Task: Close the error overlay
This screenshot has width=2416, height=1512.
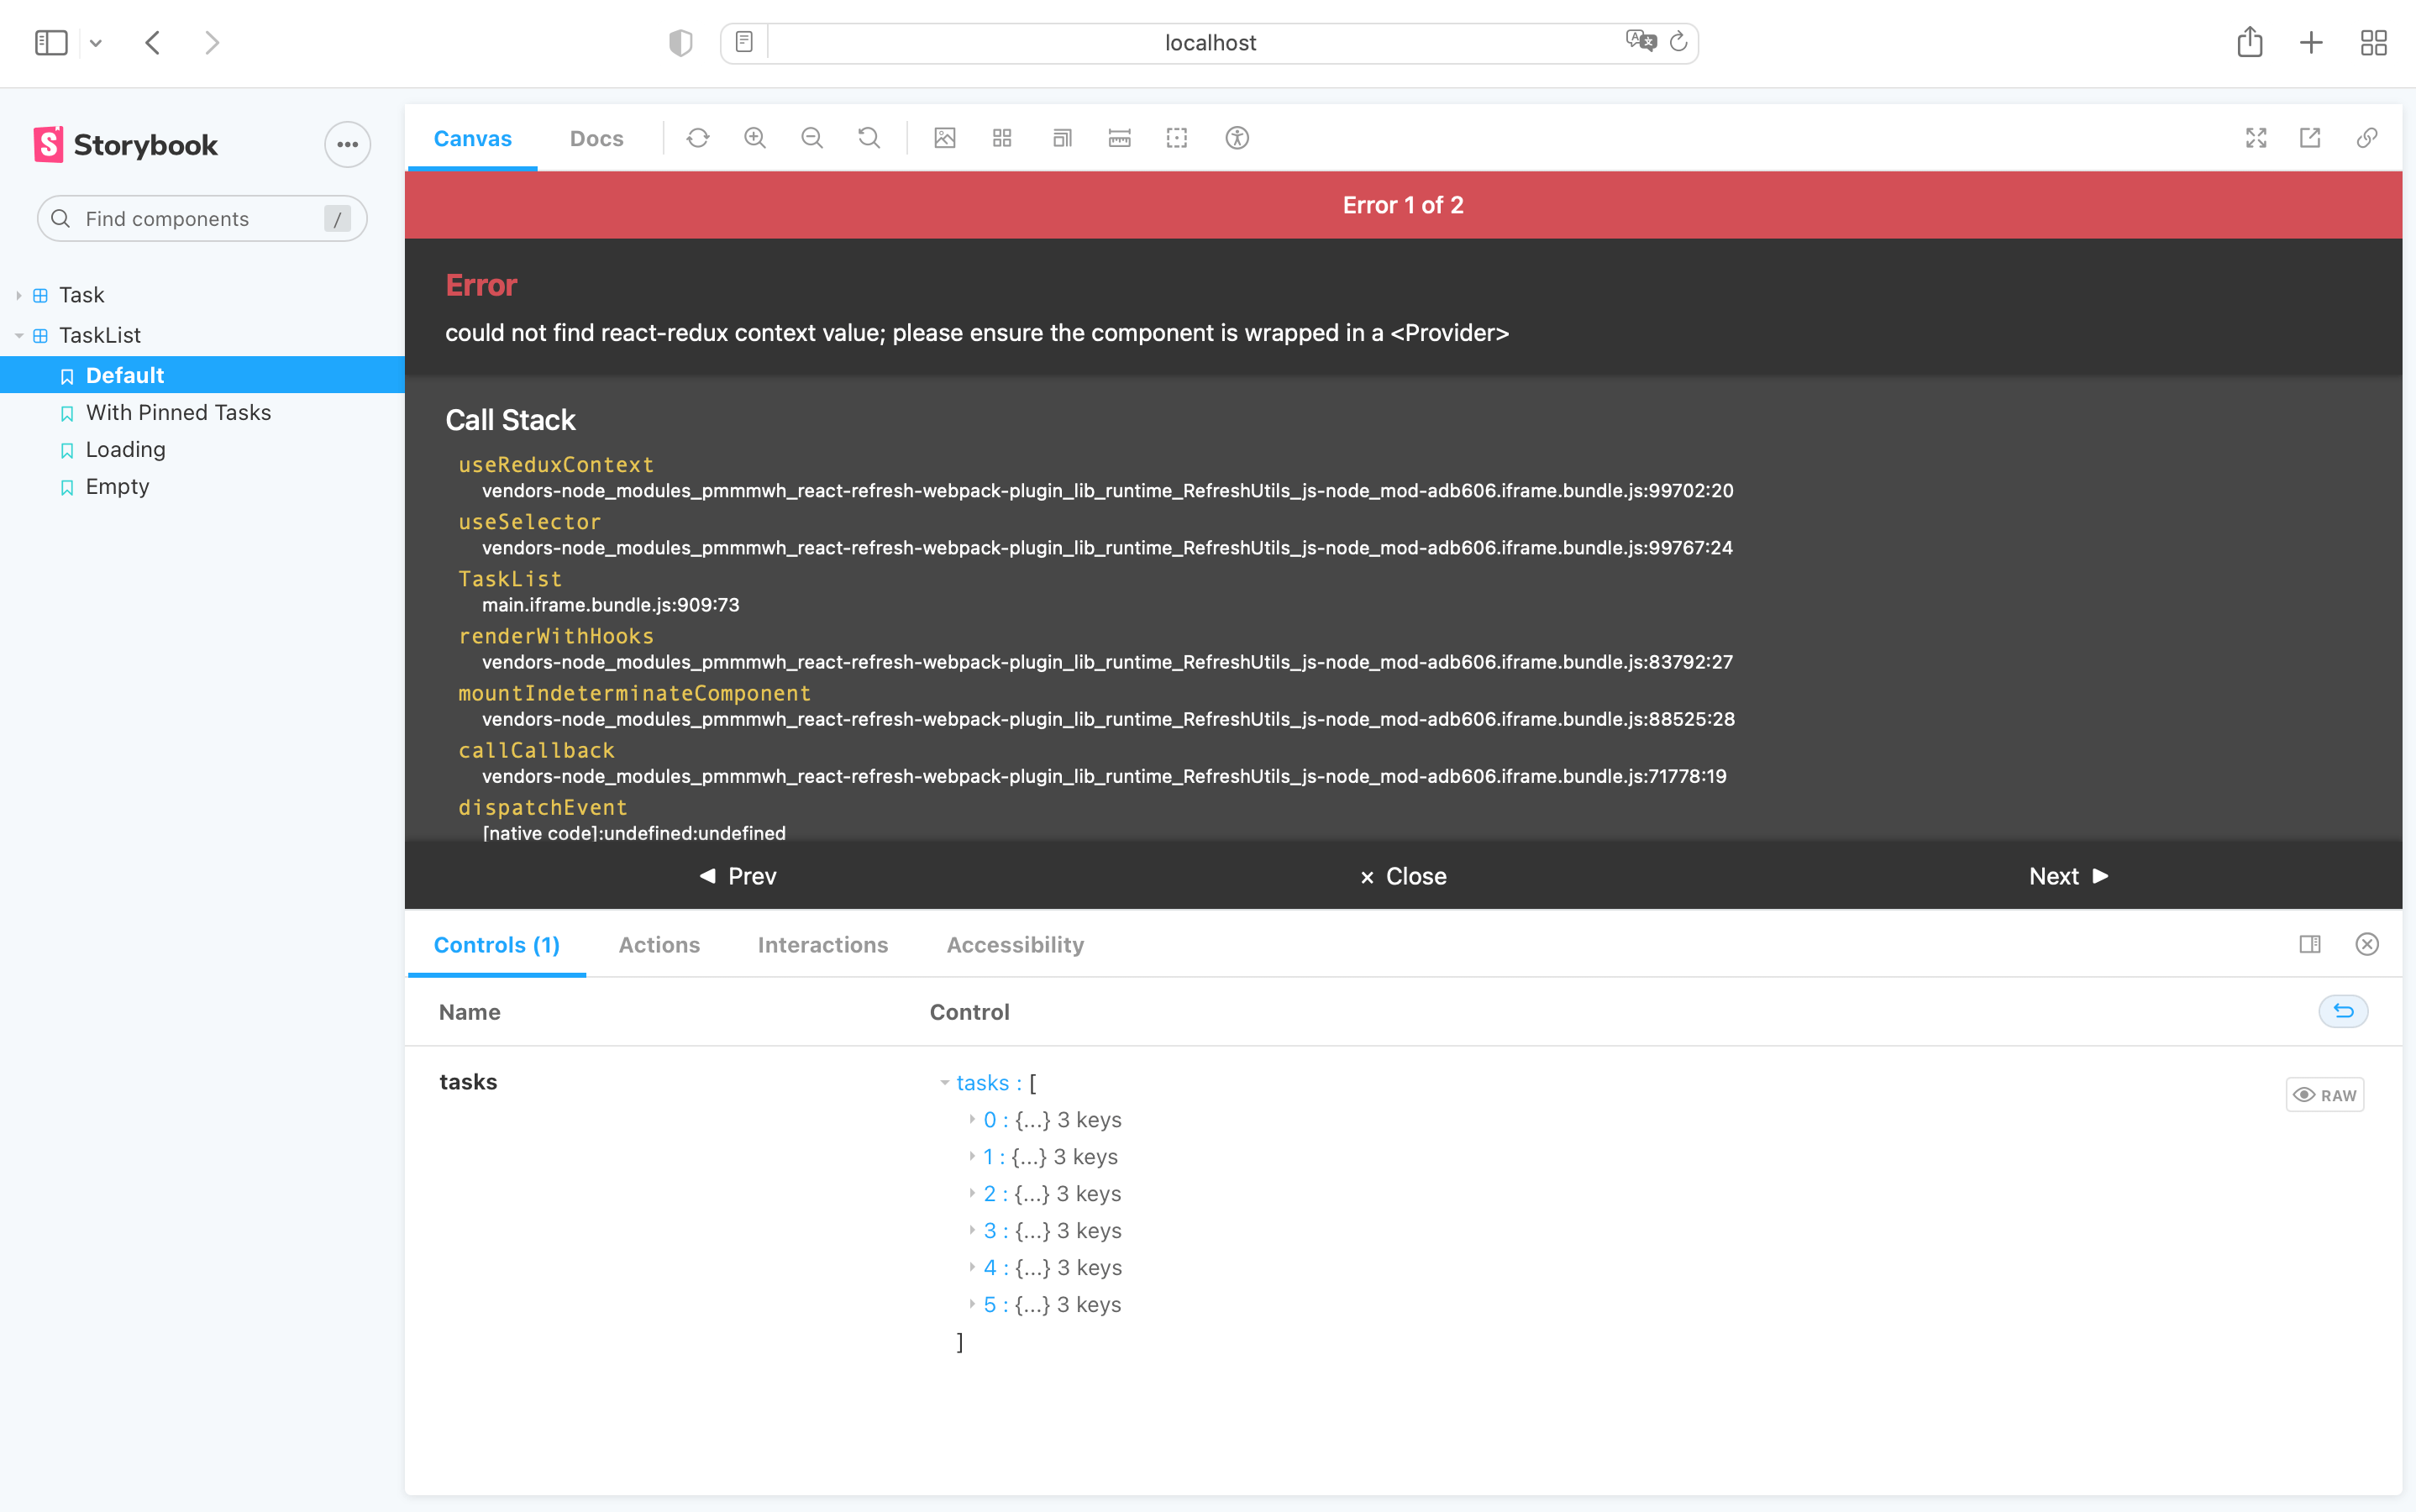Action: (x=1402, y=876)
